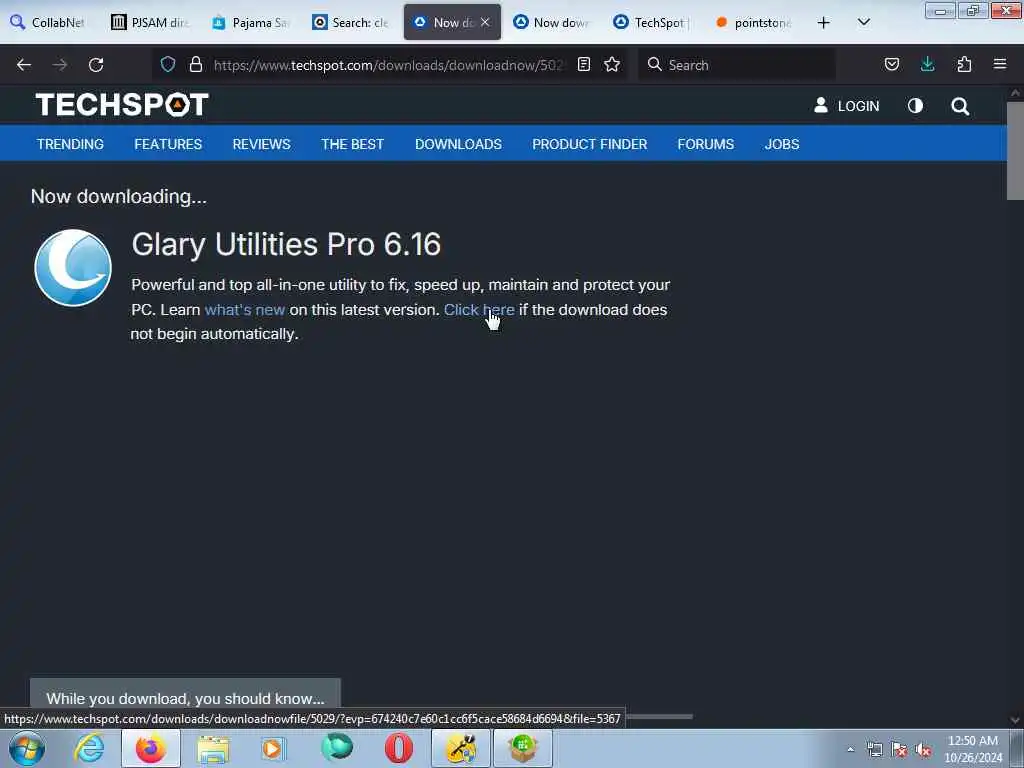Open the Save to Pocket icon
Image resolution: width=1024 pixels, height=768 pixels.
click(x=891, y=64)
